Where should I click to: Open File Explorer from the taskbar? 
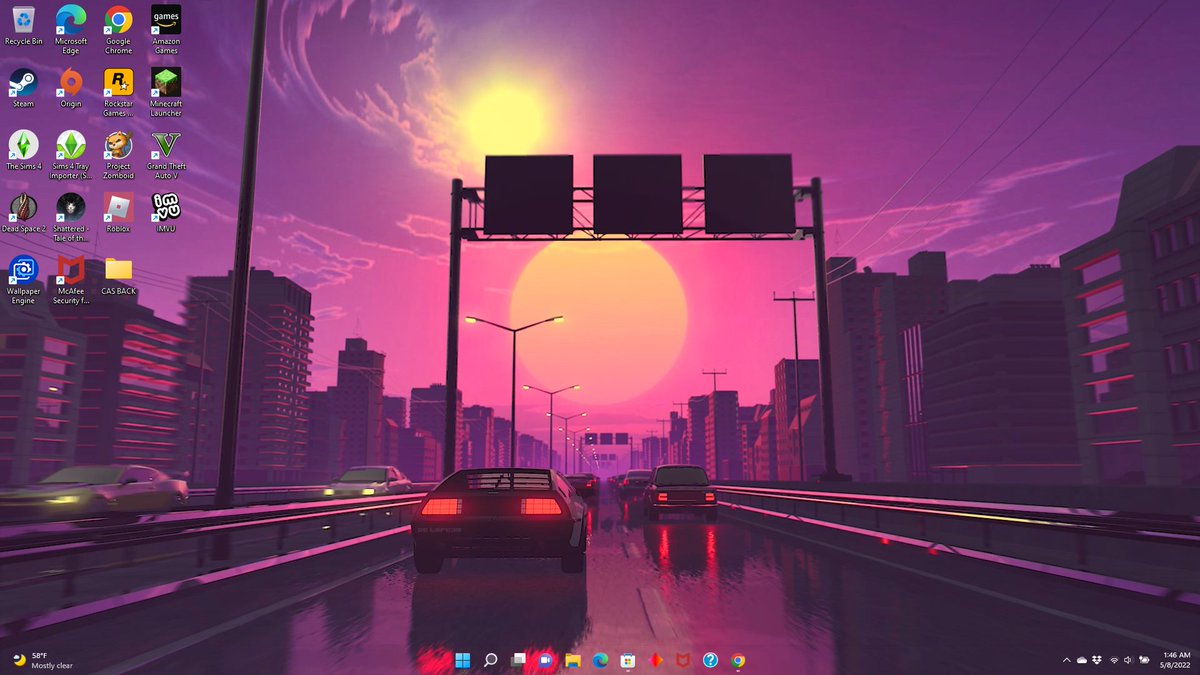(573, 660)
